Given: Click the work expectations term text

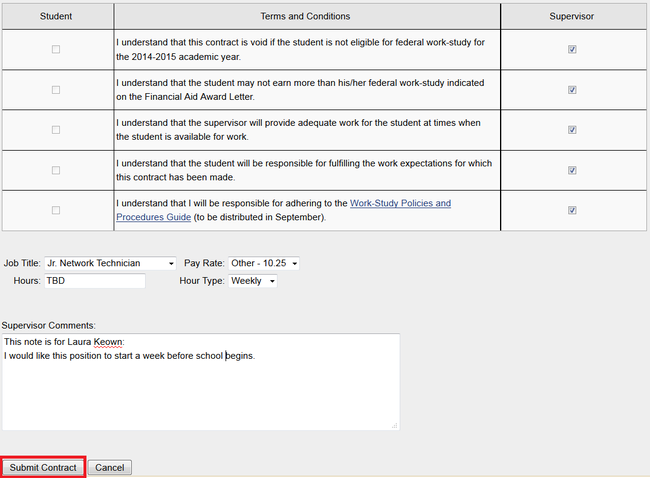Looking at the screenshot, I should click(304, 170).
